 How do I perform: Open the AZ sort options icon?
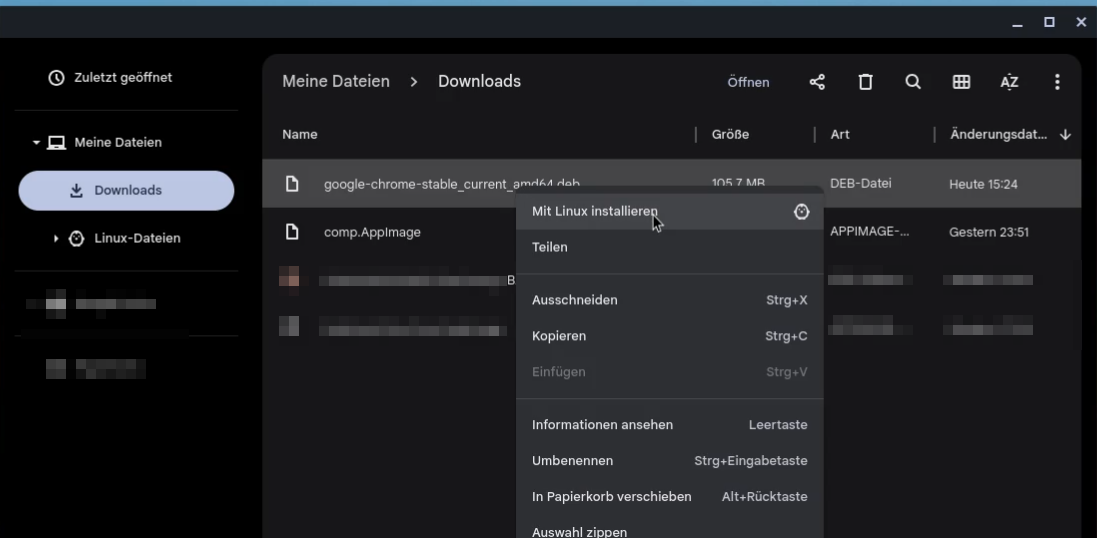point(1009,83)
